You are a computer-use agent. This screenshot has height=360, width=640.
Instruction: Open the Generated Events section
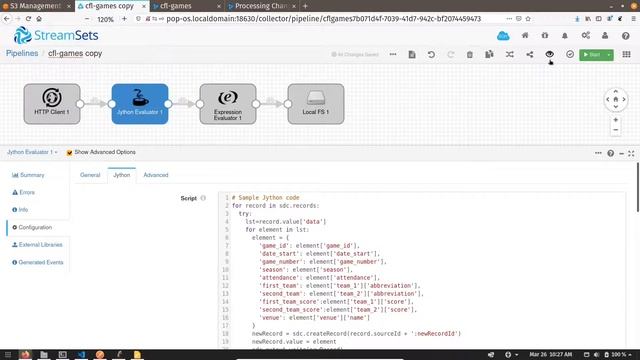click(x=38, y=262)
